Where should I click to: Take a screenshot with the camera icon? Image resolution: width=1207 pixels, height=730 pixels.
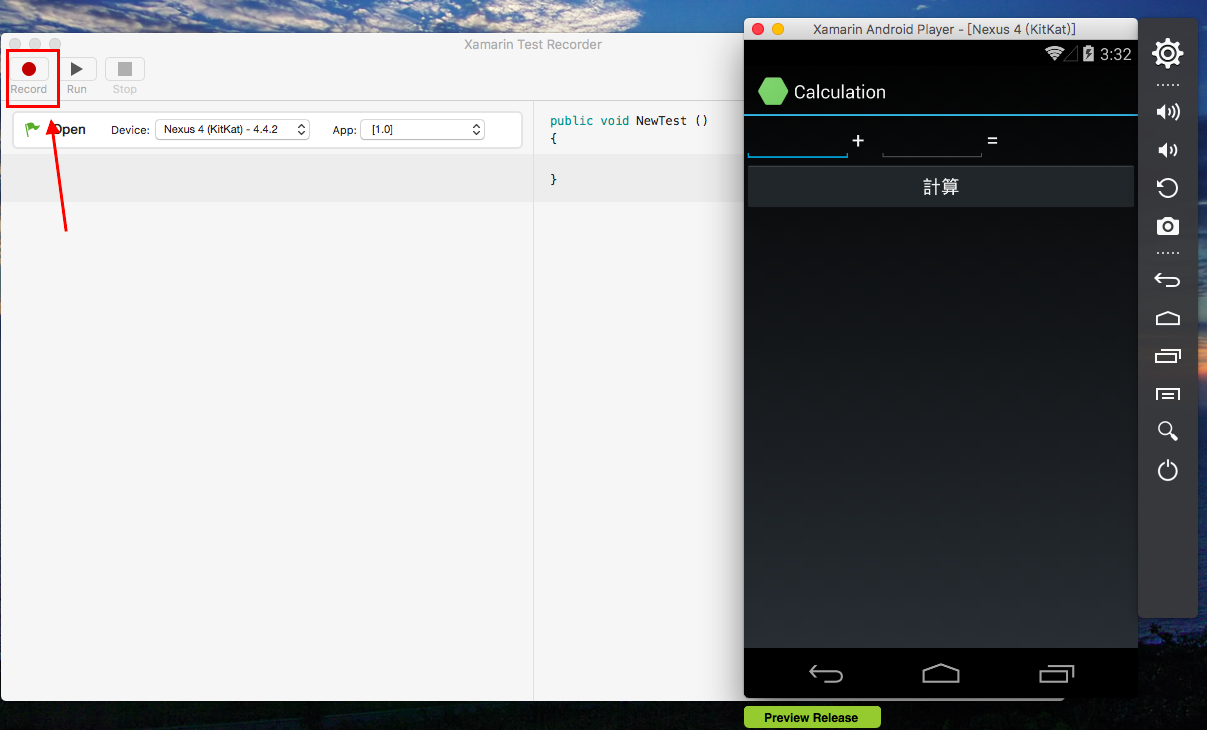coord(1167,226)
